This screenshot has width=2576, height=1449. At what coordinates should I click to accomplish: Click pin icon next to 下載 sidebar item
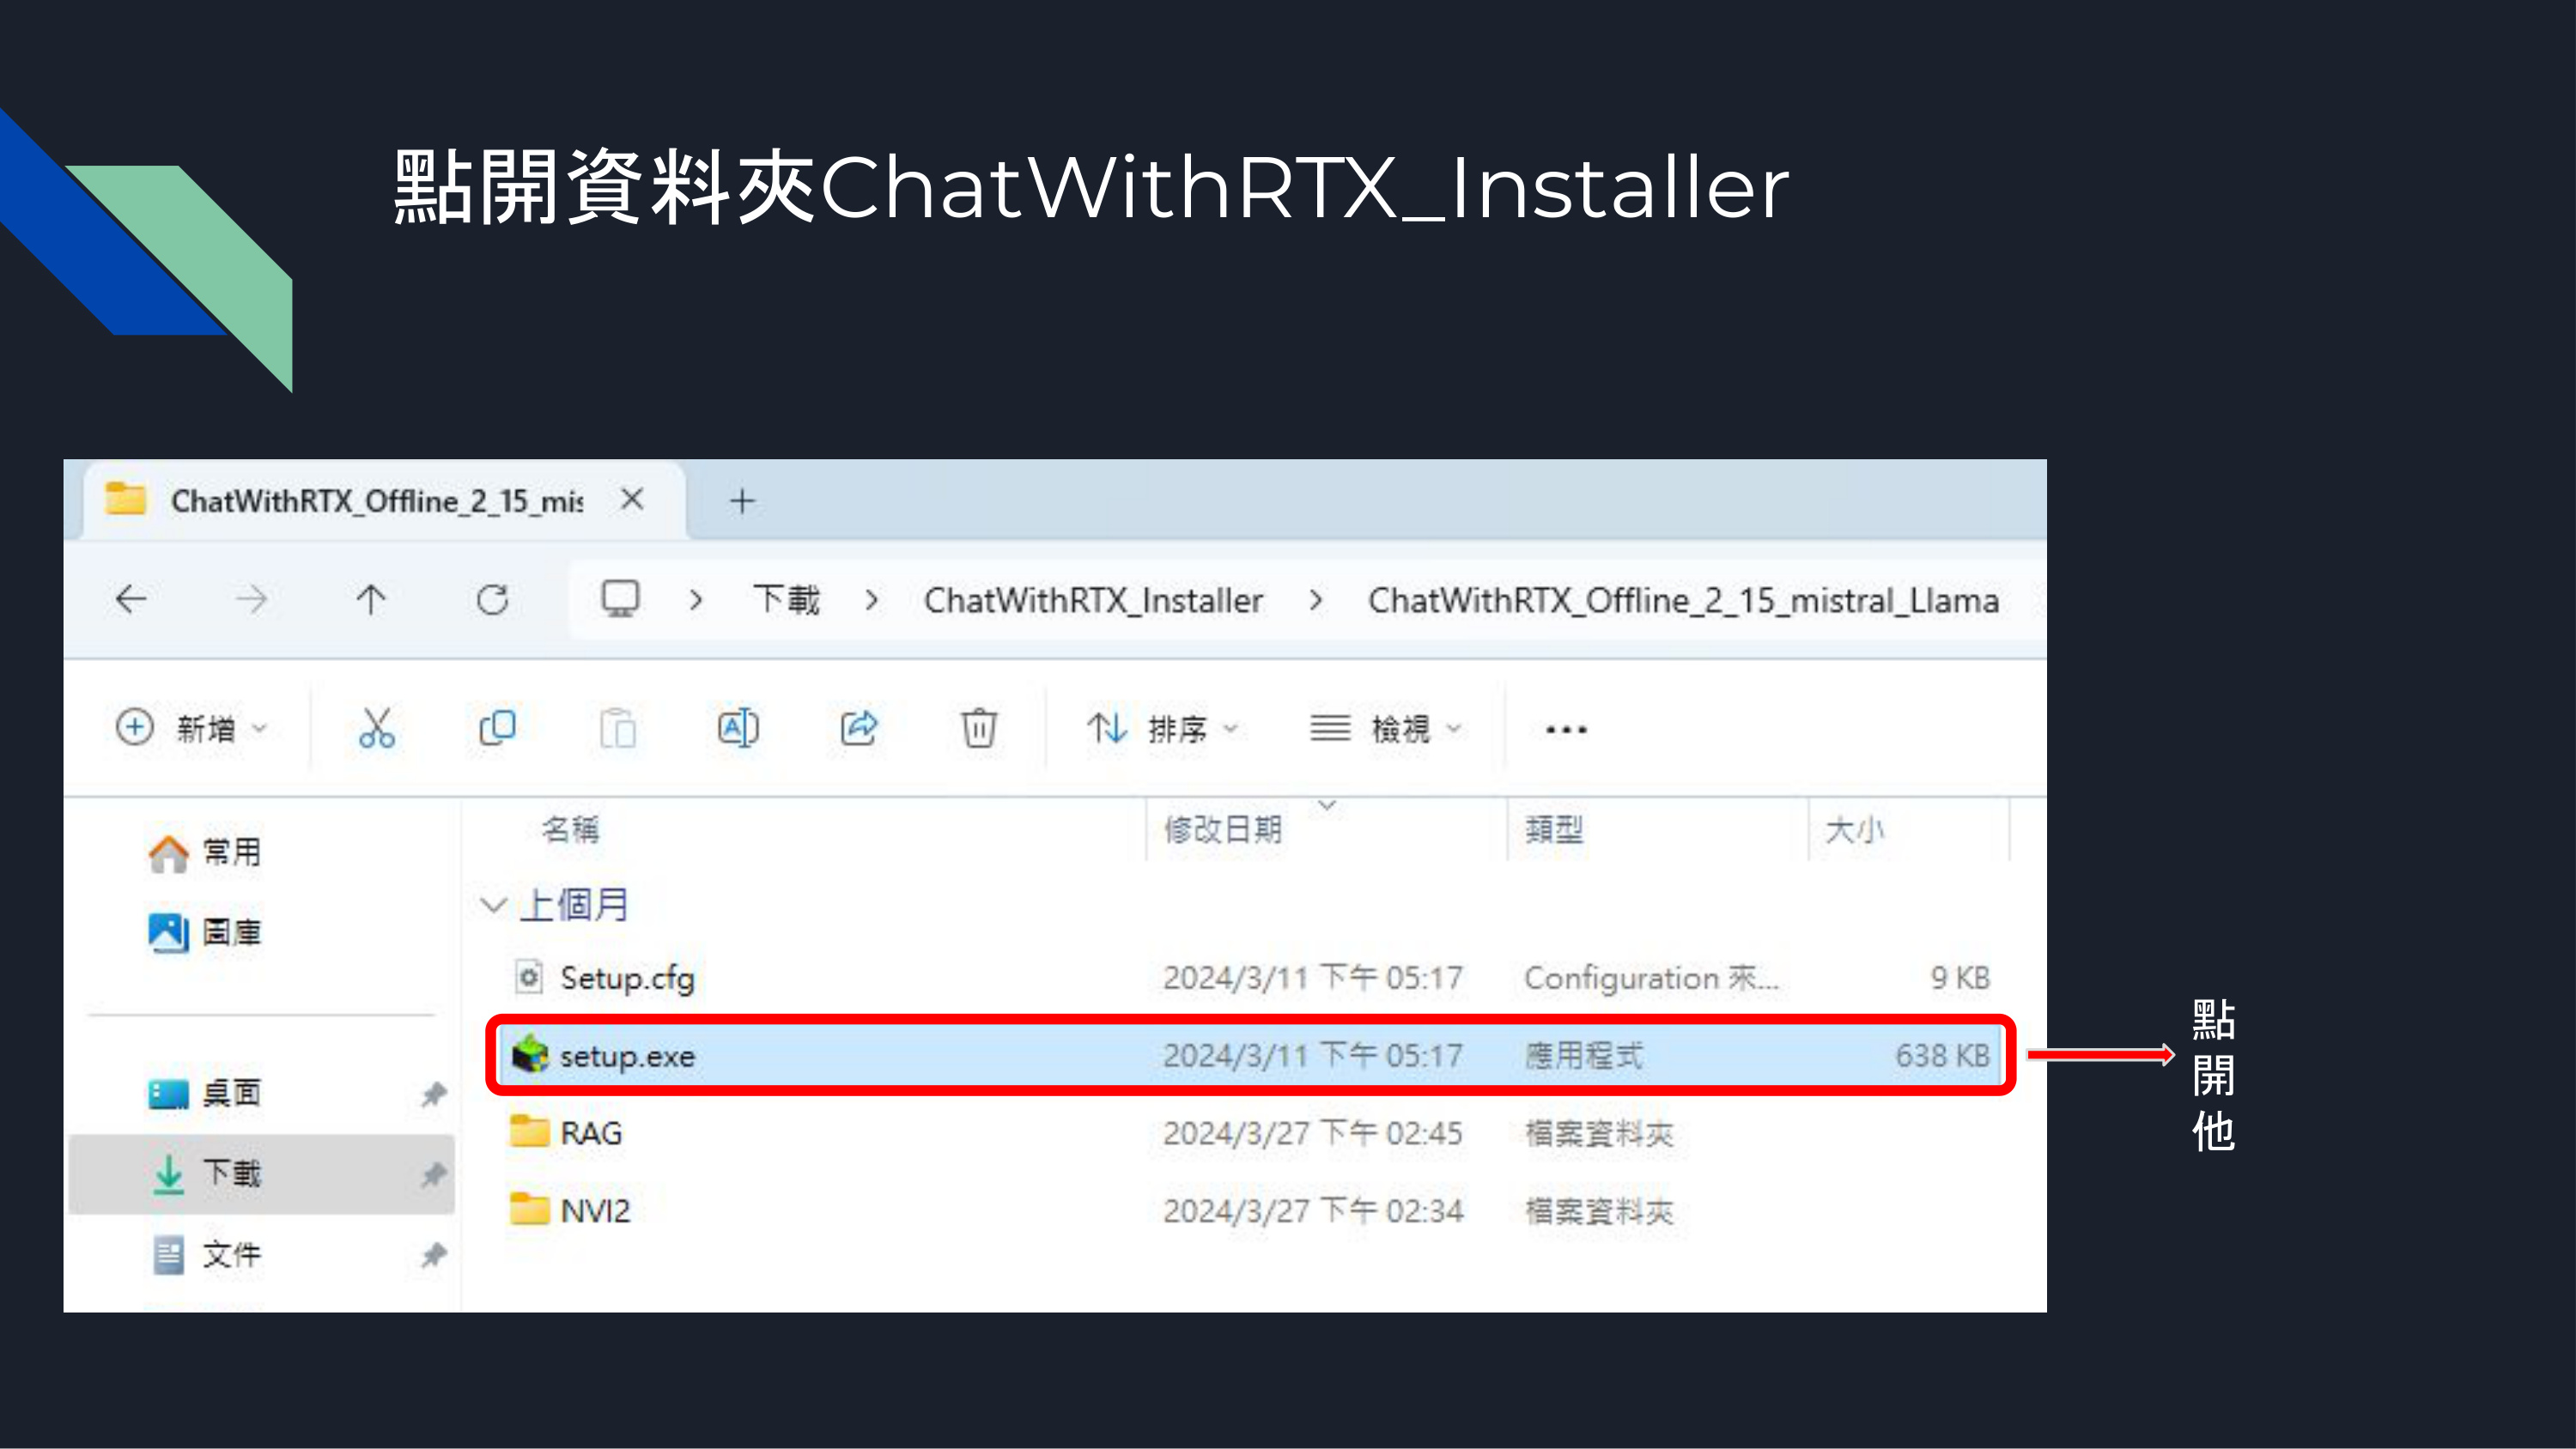433,1174
